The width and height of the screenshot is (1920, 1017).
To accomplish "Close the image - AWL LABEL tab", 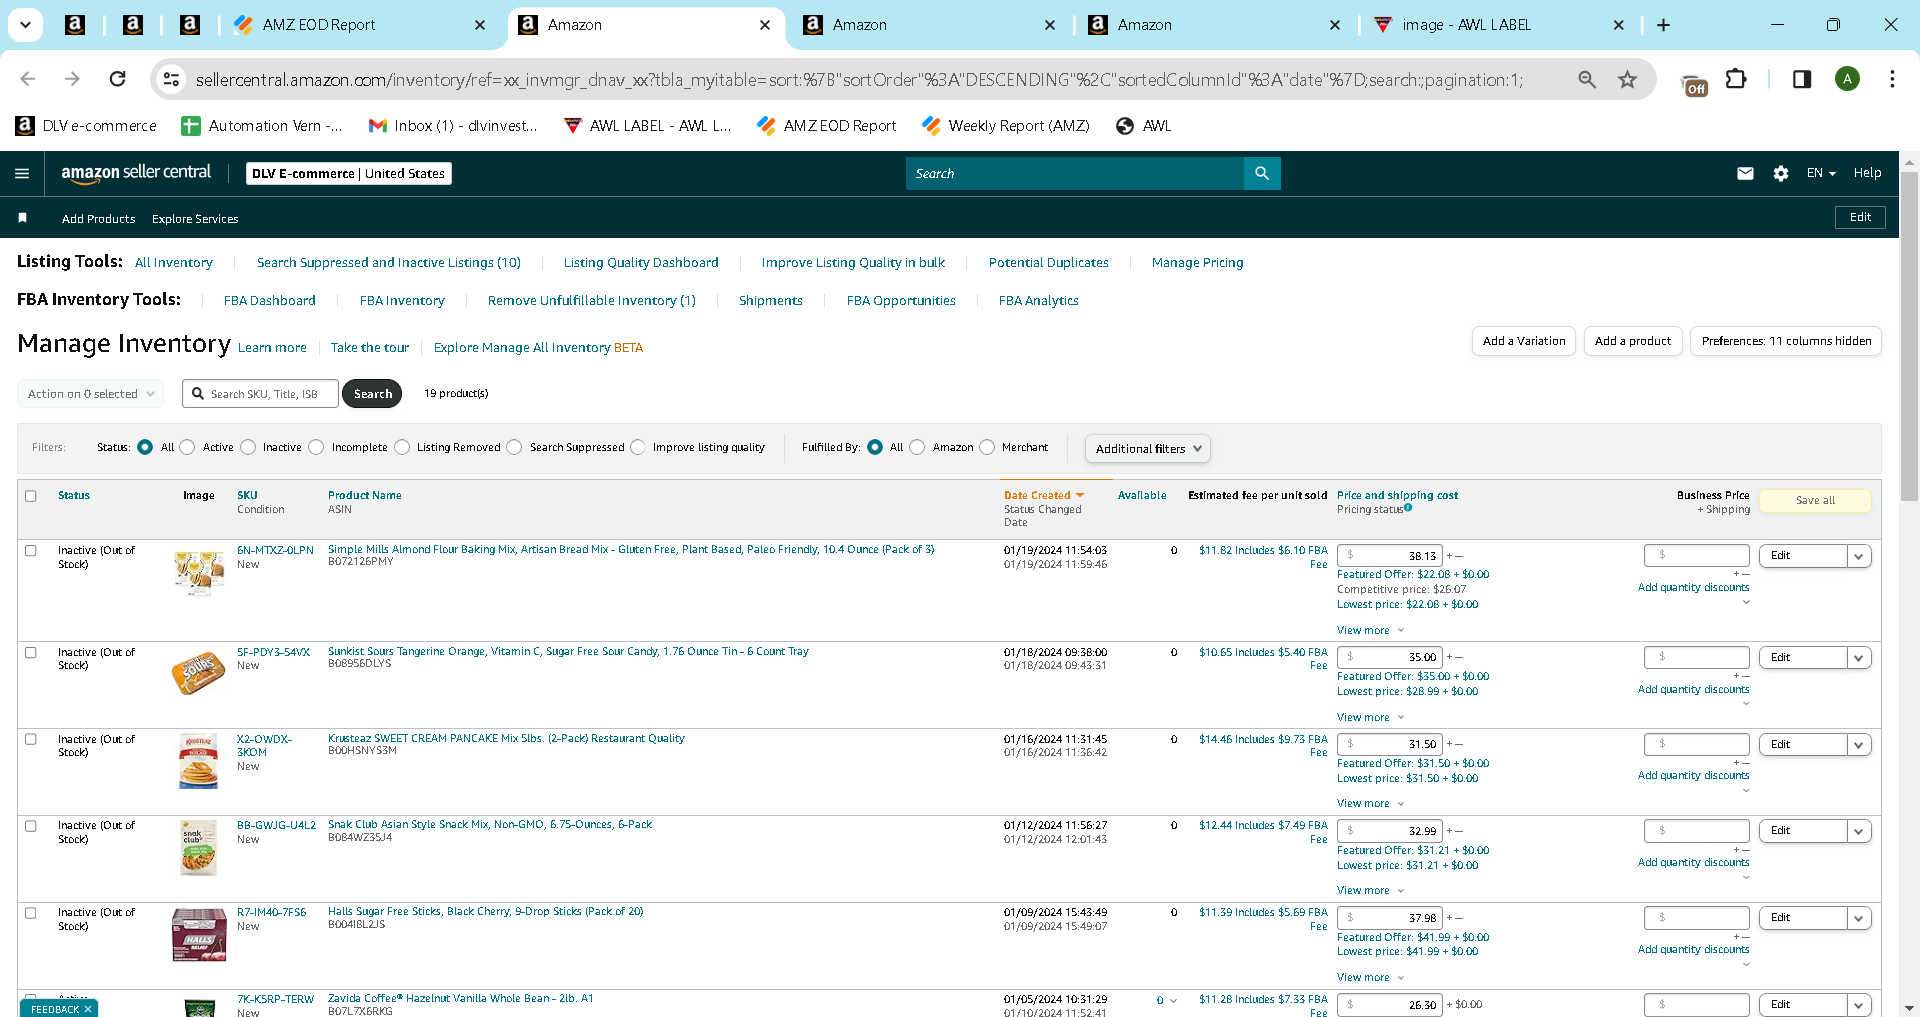I will [x=1619, y=25].
